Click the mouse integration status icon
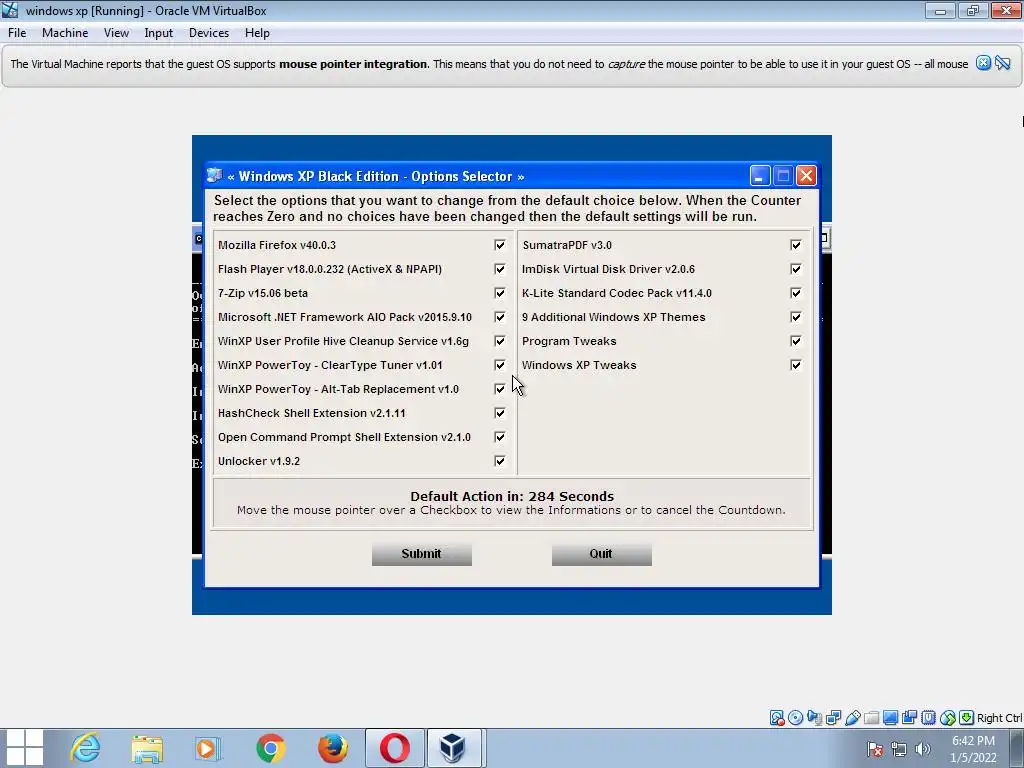Screen dimensions: 1024x768 point(948,718)
